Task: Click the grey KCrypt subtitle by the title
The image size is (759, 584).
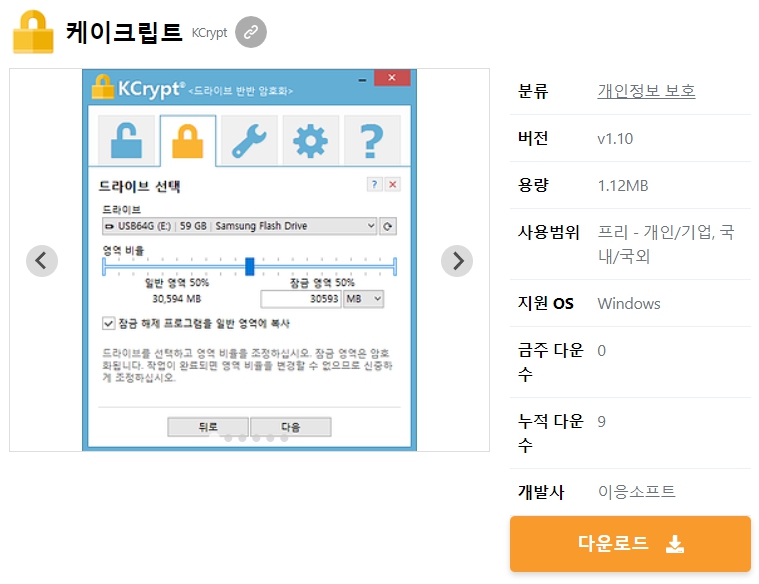Action: pyautogui.click(x=209, y=33)
